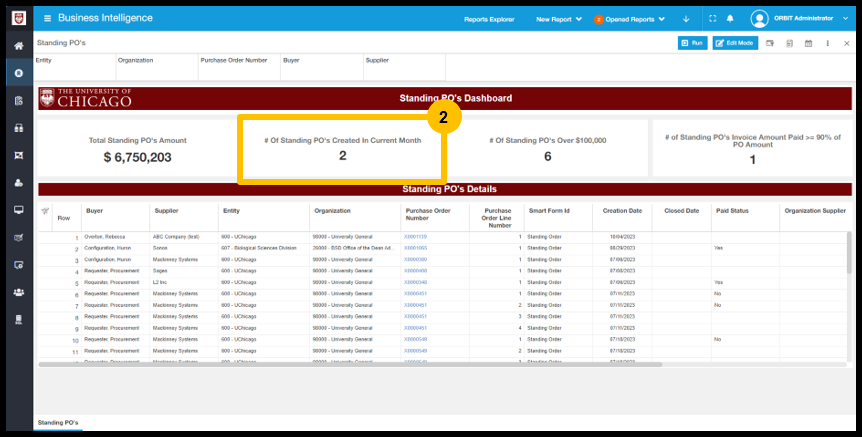Click the ORBIT Administrator avatar
Image resolution: width=862 pixels, height=437 pixels.
click(759, 19)
